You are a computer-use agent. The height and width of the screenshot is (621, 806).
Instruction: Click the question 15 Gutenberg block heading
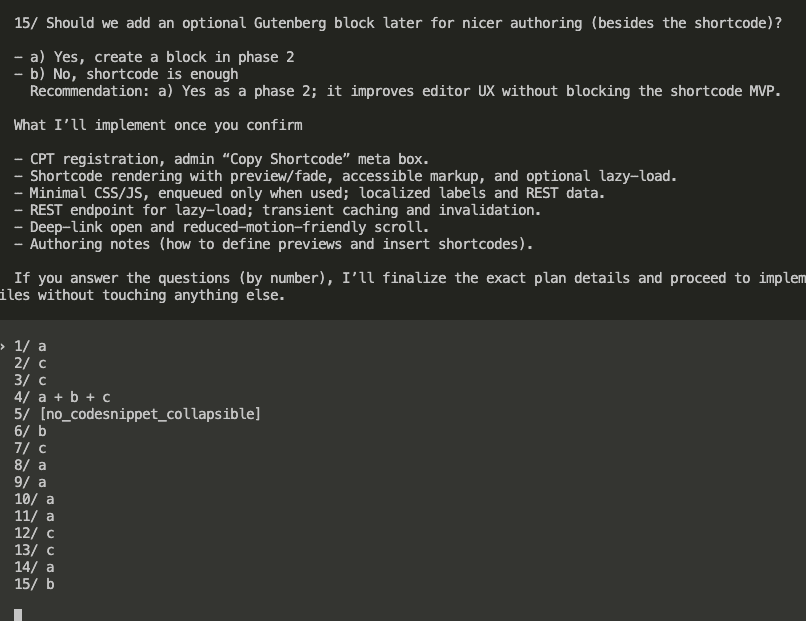tap(398, 22)
